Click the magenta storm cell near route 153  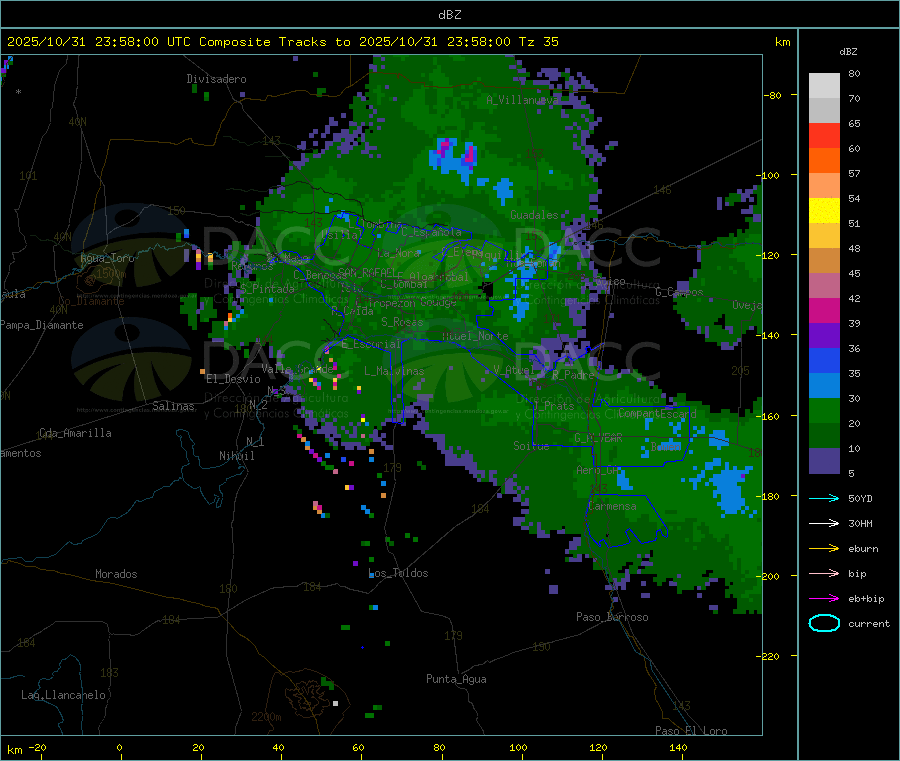coord(470,154)
